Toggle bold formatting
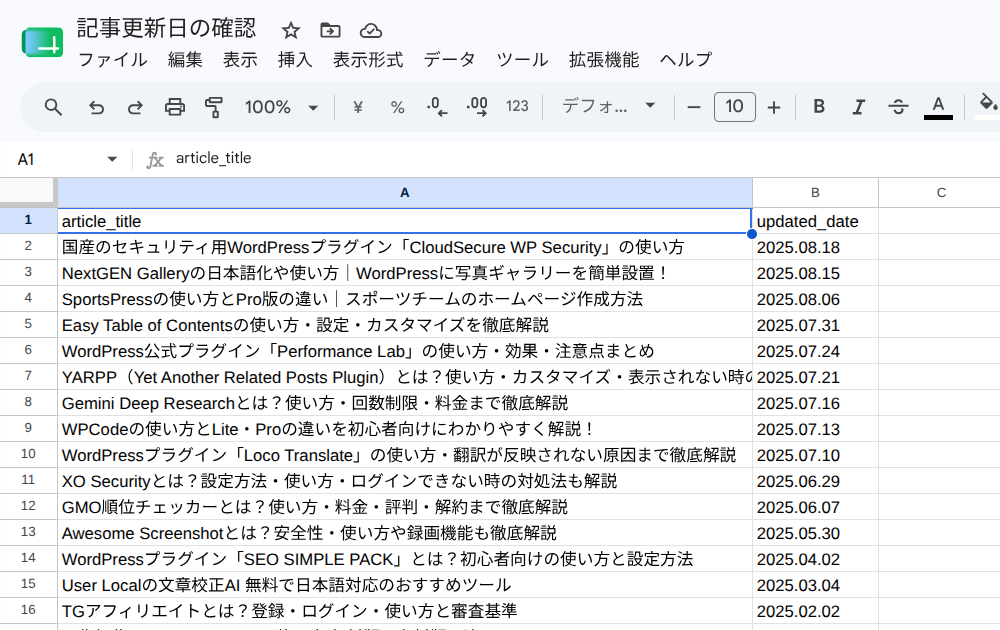This screenshot has width=1000, height=630. coord(820,106)
